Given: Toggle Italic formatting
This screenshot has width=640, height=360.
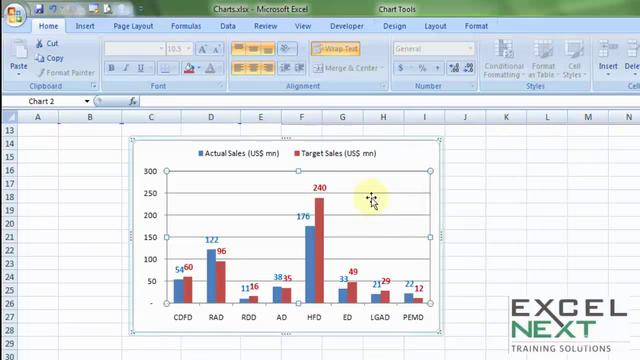Looking at the screenshot, I should tap(126, 68).
